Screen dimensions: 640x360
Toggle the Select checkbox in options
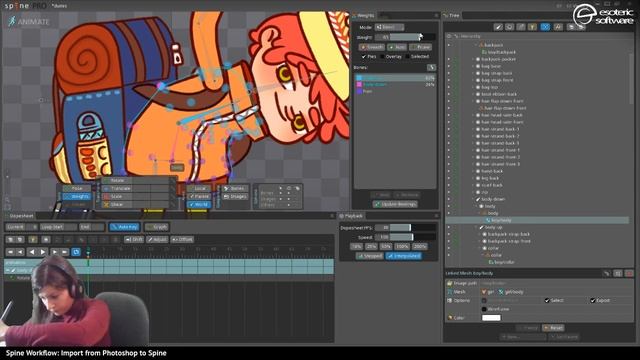point(547,300)
